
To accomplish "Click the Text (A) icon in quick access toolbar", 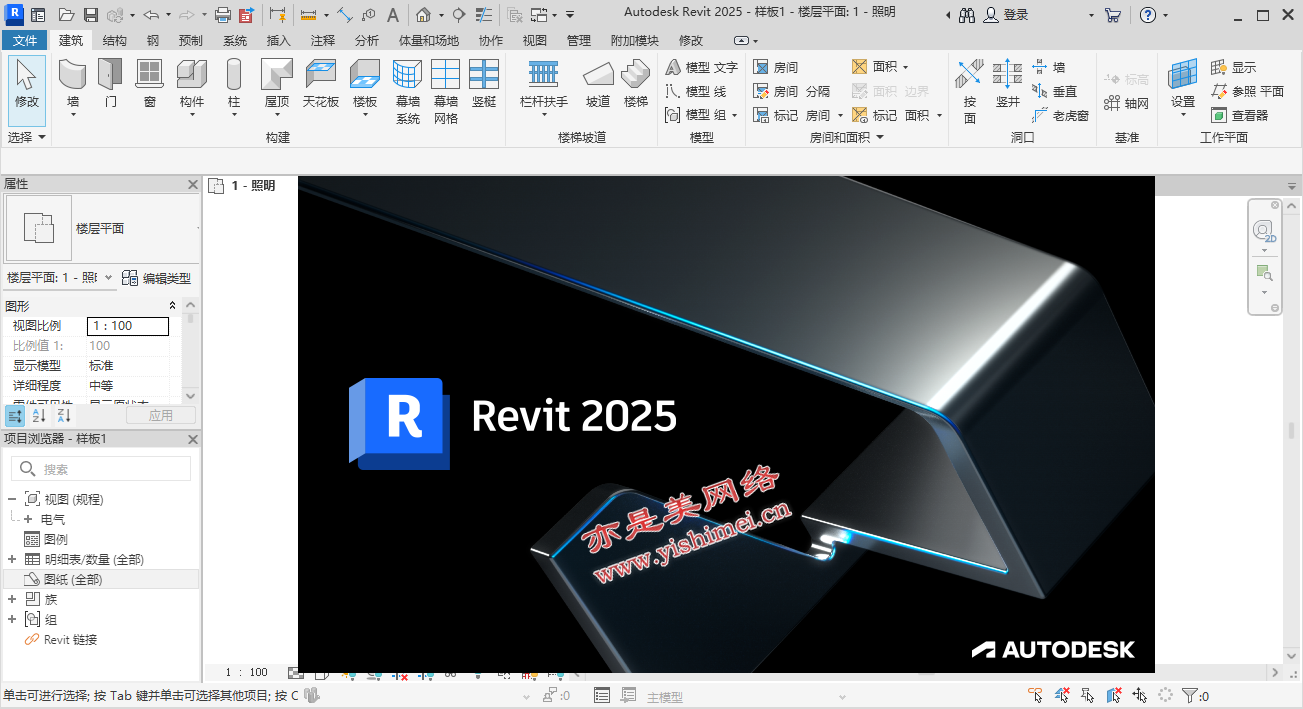I will coord(393,15).
